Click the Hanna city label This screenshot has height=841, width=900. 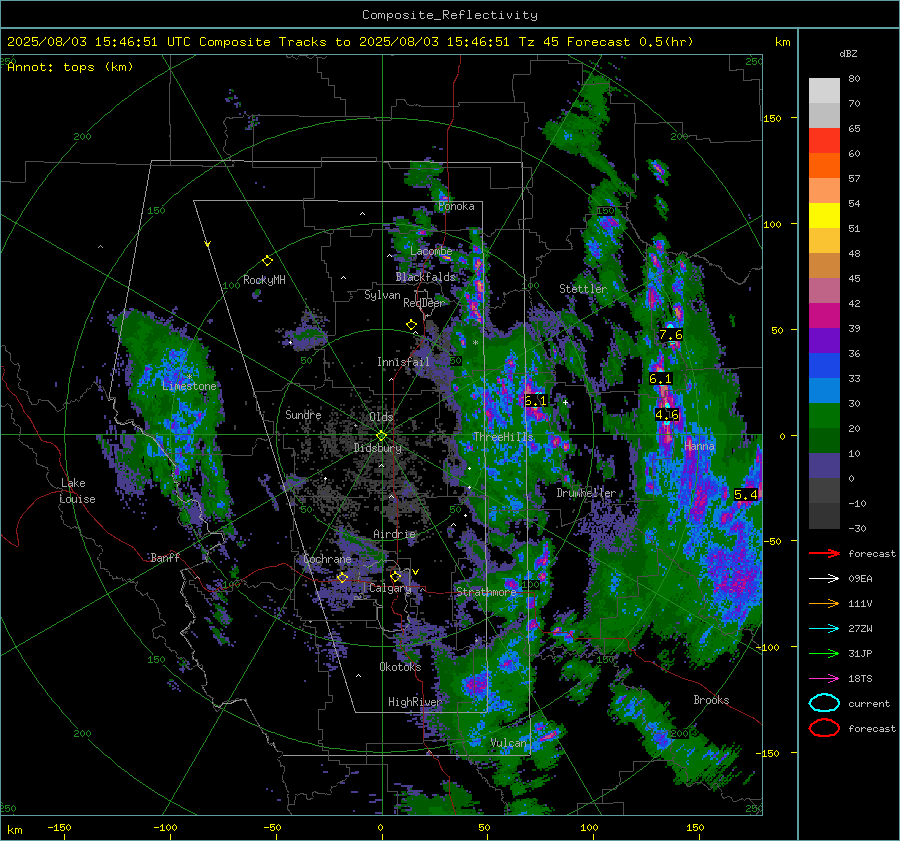[699, 445]
